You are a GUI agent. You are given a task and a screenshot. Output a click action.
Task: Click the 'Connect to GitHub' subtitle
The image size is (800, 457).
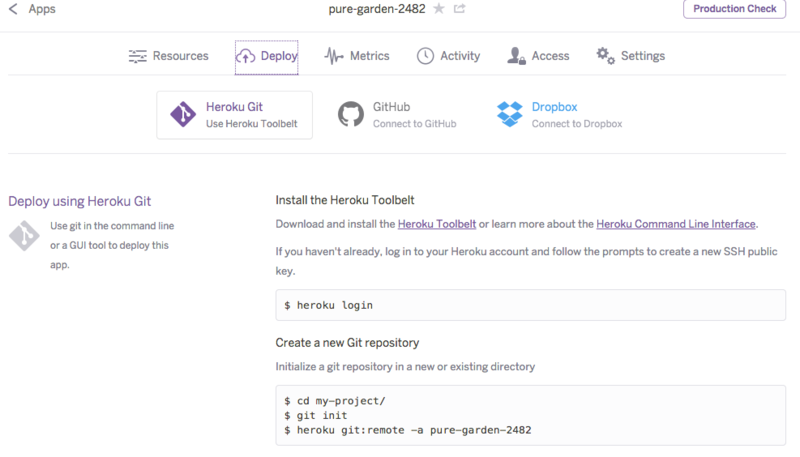point(414,123)
